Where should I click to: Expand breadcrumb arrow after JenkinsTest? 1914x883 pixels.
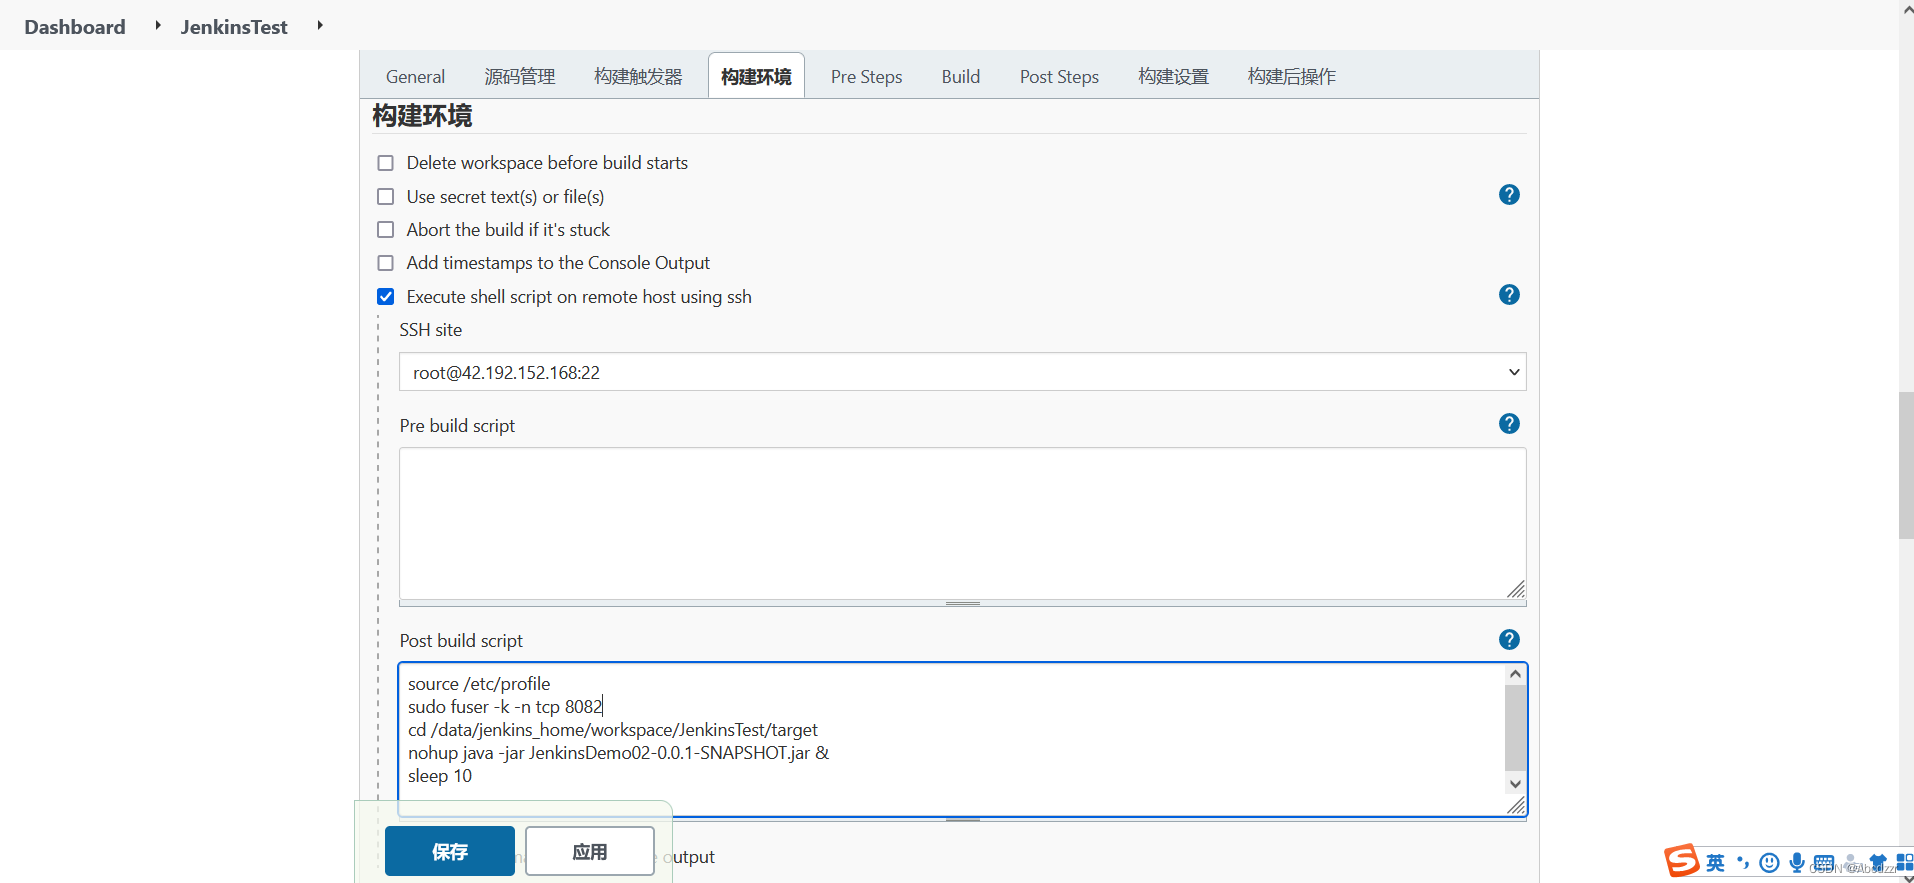coord(320,25)
